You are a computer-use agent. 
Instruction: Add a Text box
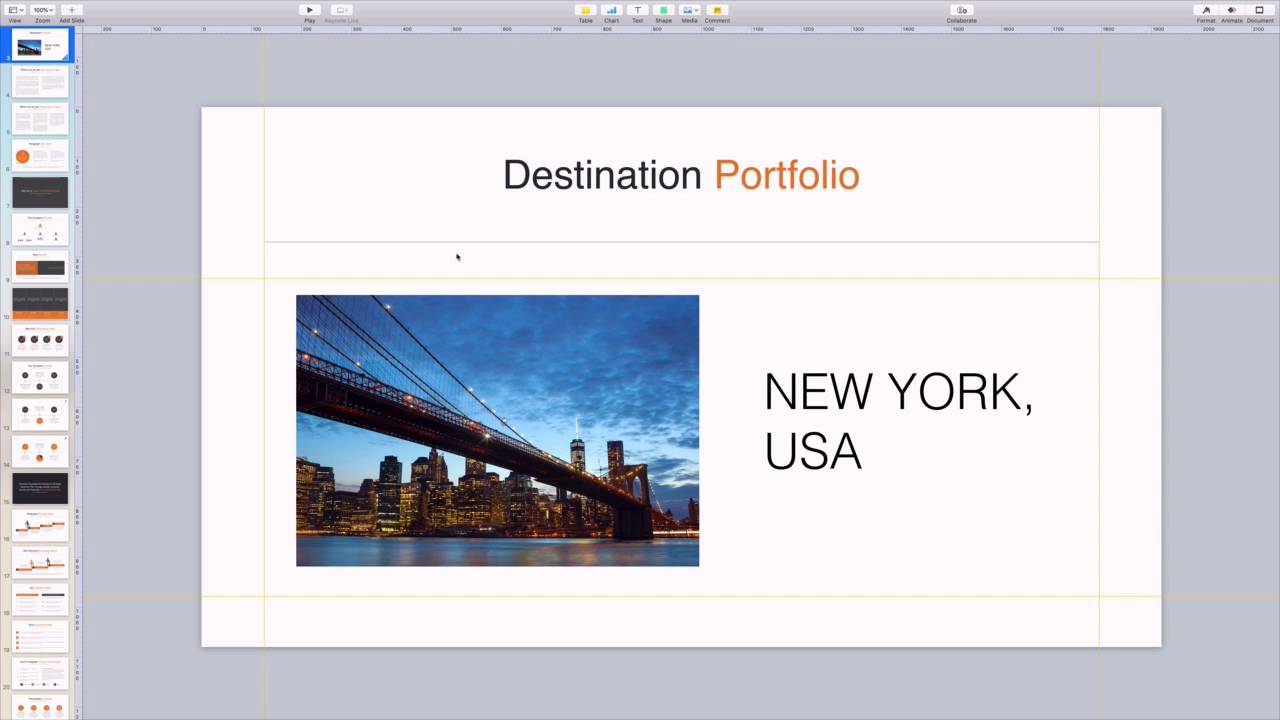637,10
